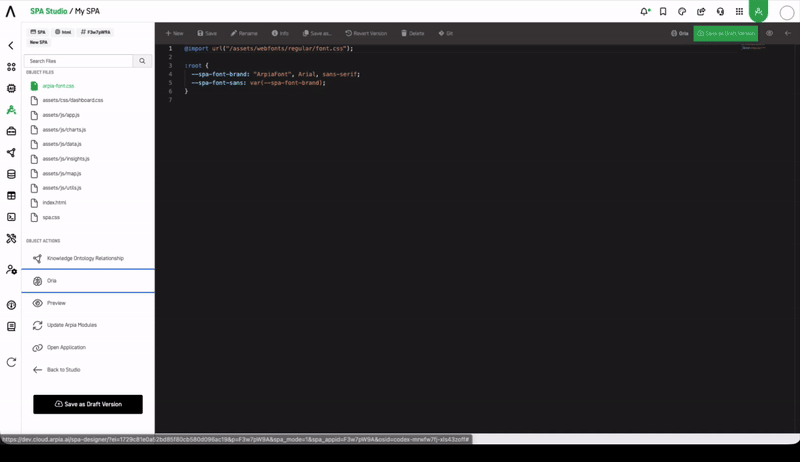The height and width of the screenshot is (462, 800).
Task: Click the SPA Studio breadcrumb link
Action: coord(48,11)
